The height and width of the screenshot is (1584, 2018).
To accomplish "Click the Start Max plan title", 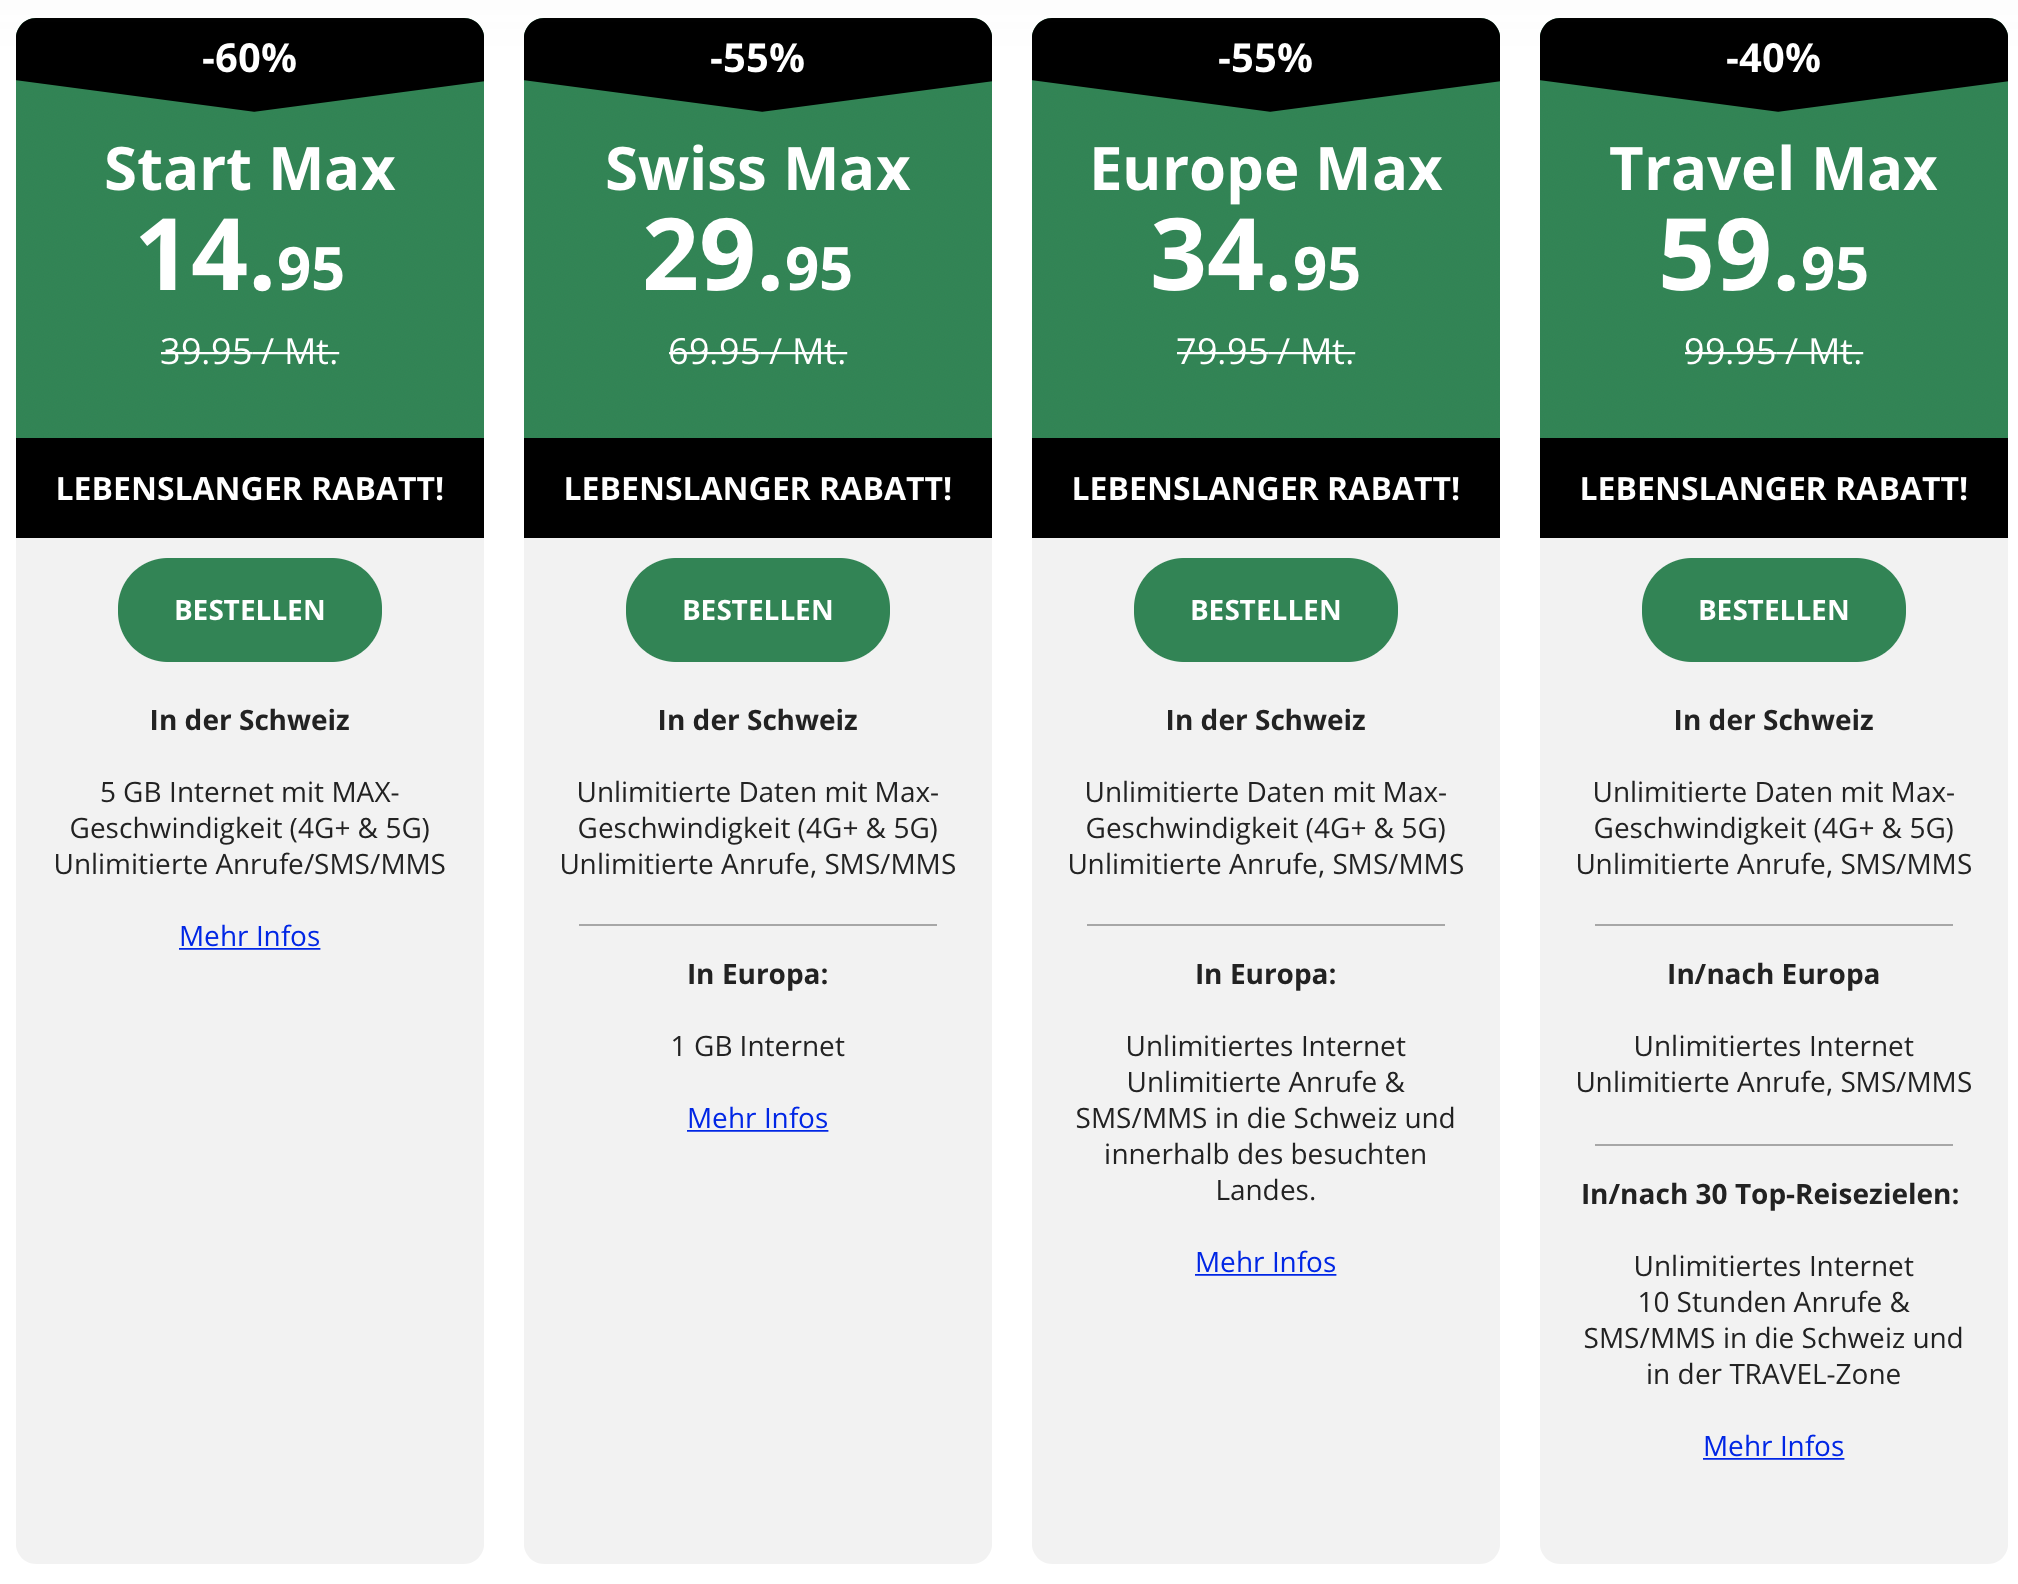I will (250, 168).
